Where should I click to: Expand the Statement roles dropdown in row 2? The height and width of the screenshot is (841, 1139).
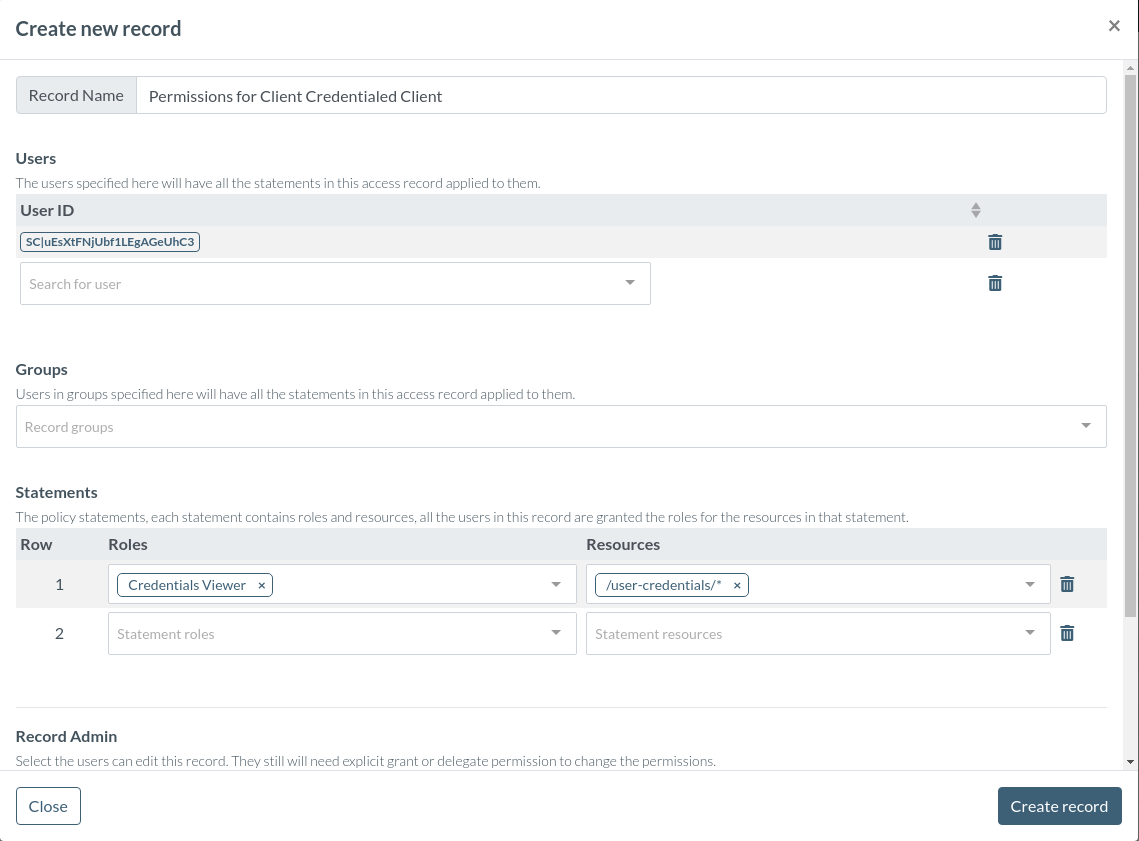coord(556,633)
